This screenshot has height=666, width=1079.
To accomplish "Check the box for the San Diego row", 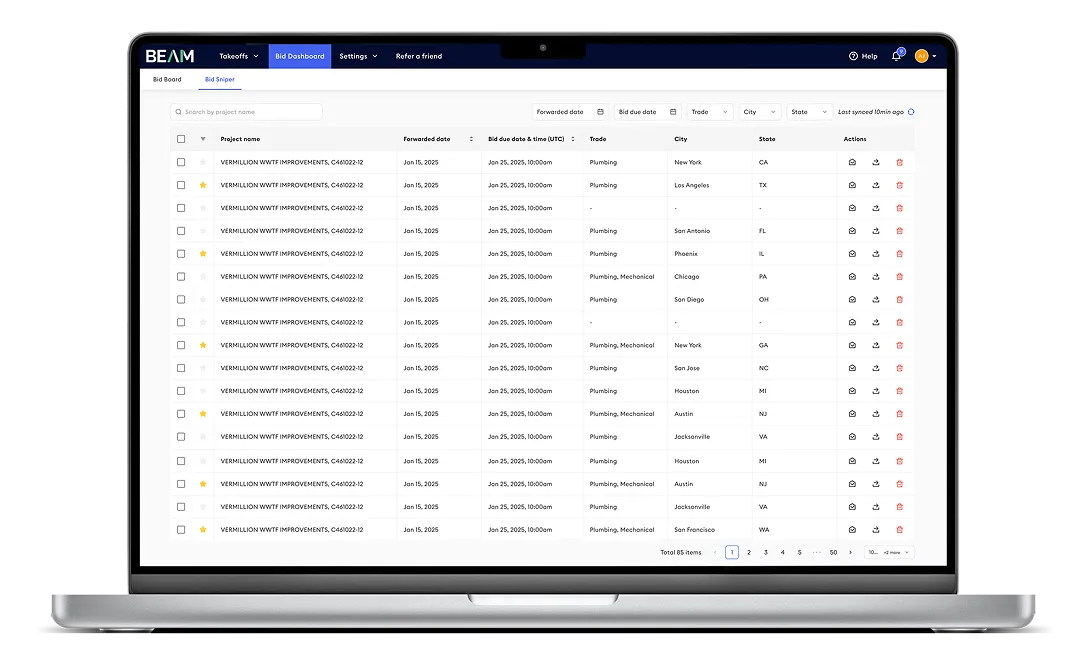I will (181, 299).
